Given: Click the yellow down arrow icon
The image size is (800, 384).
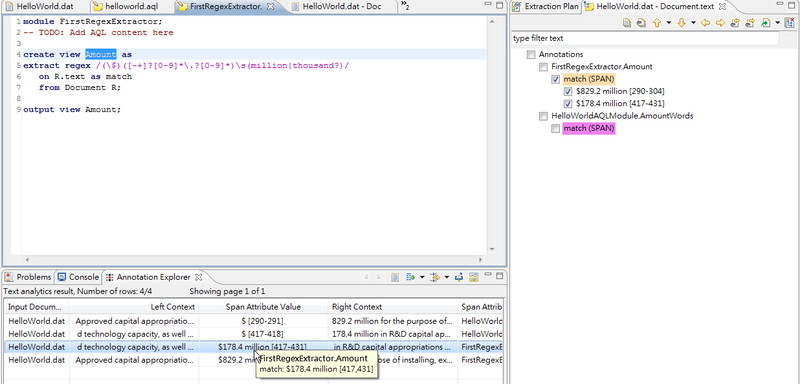Looking at the screenshot, I should (681, 23).
